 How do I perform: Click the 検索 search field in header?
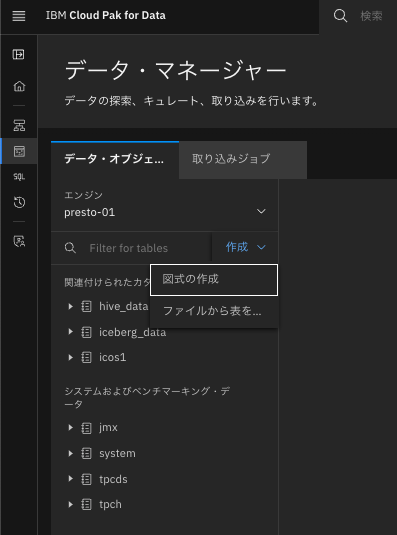point(371,16)
